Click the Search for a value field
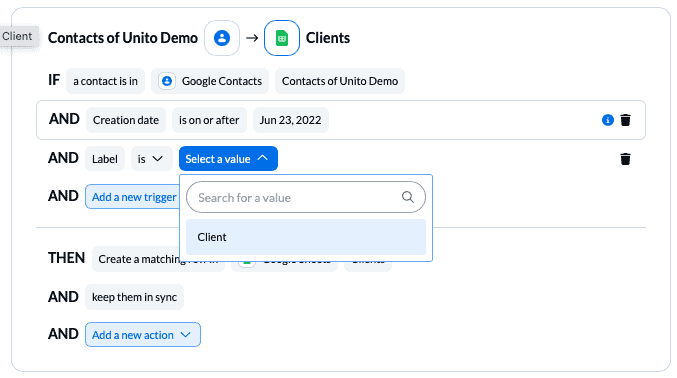The height and width of the screenshot is (378, 677). click(x=306, y=197)
